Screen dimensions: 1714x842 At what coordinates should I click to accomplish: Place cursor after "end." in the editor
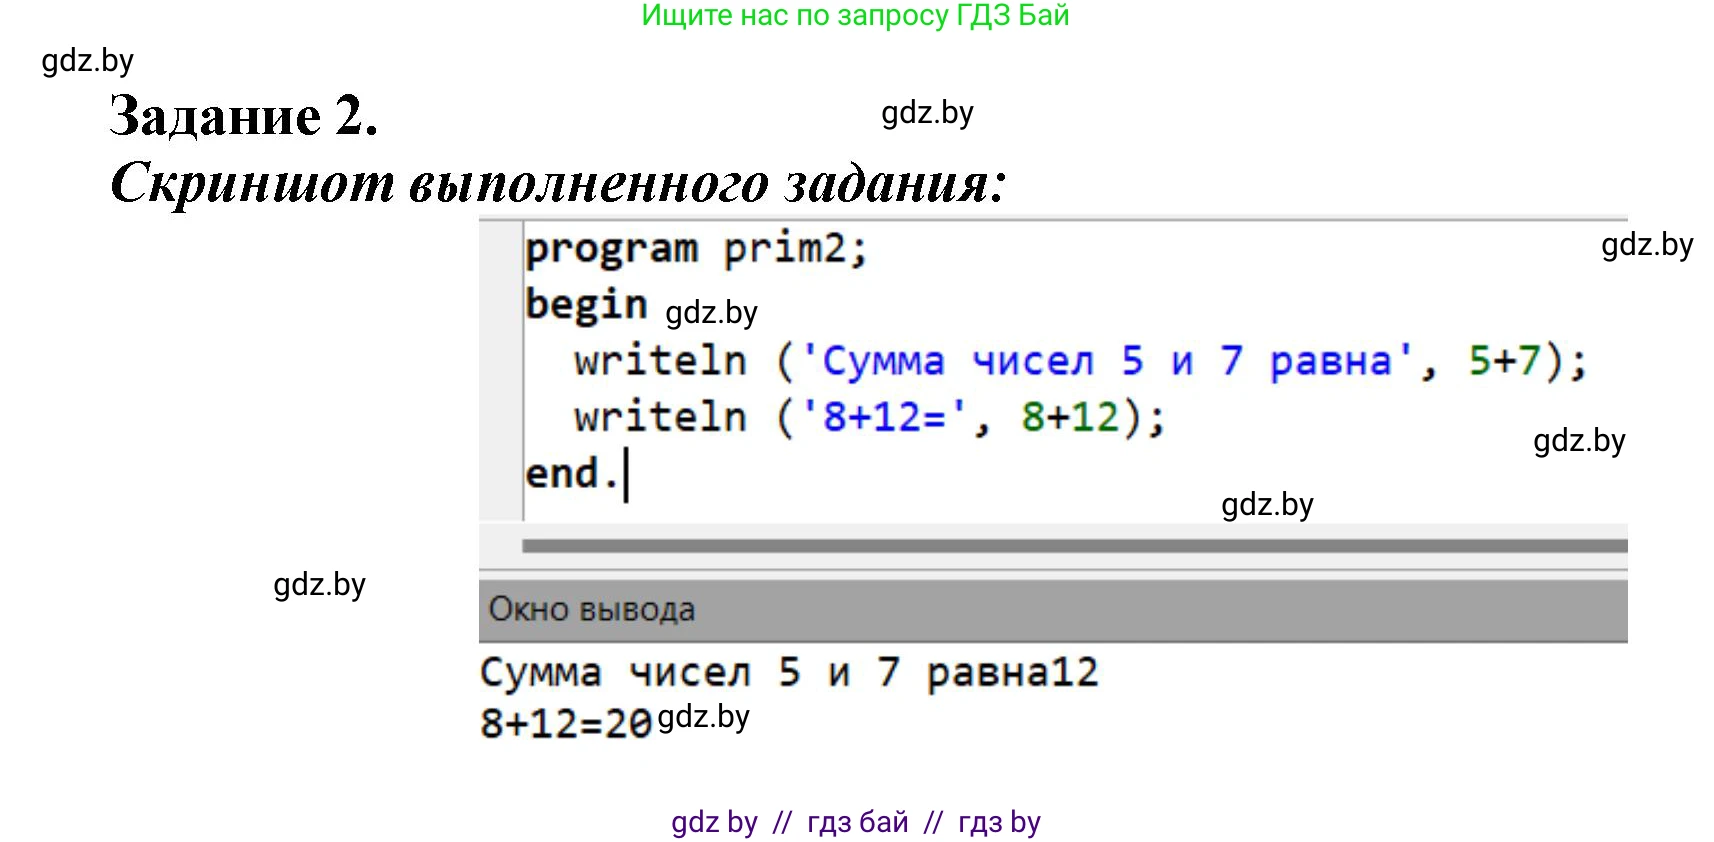tap(625, 474)
